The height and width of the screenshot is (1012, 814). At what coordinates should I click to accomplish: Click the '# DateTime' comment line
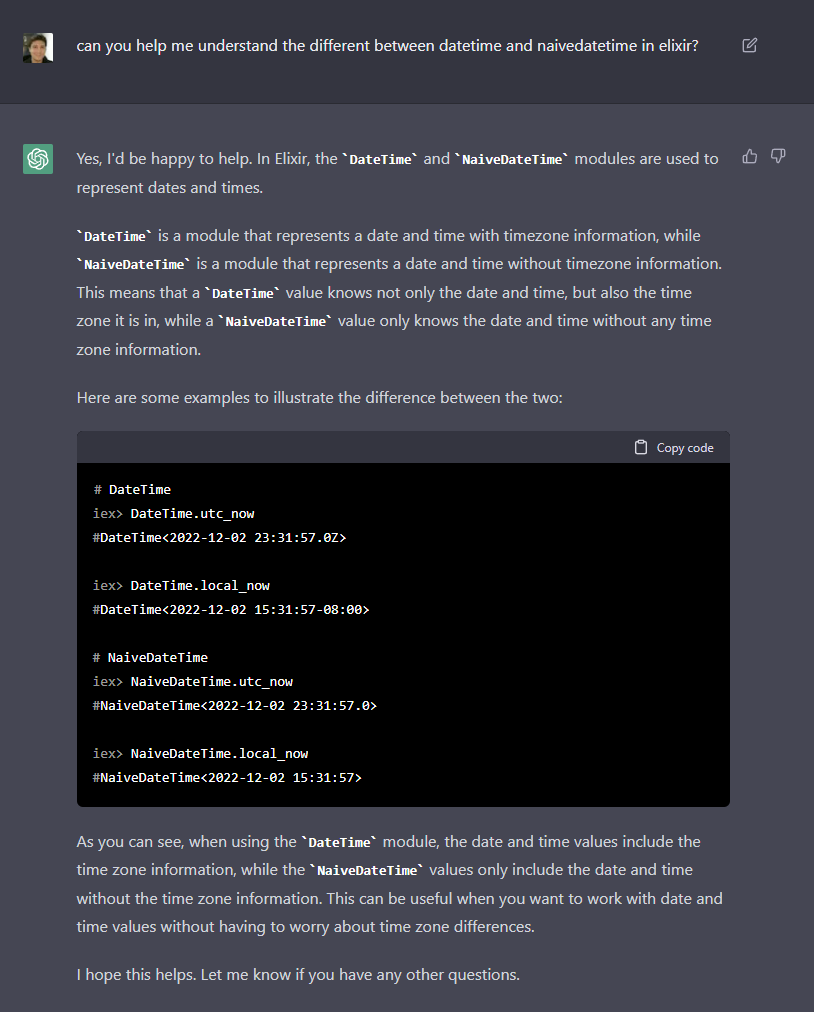[x=132, y=489]
